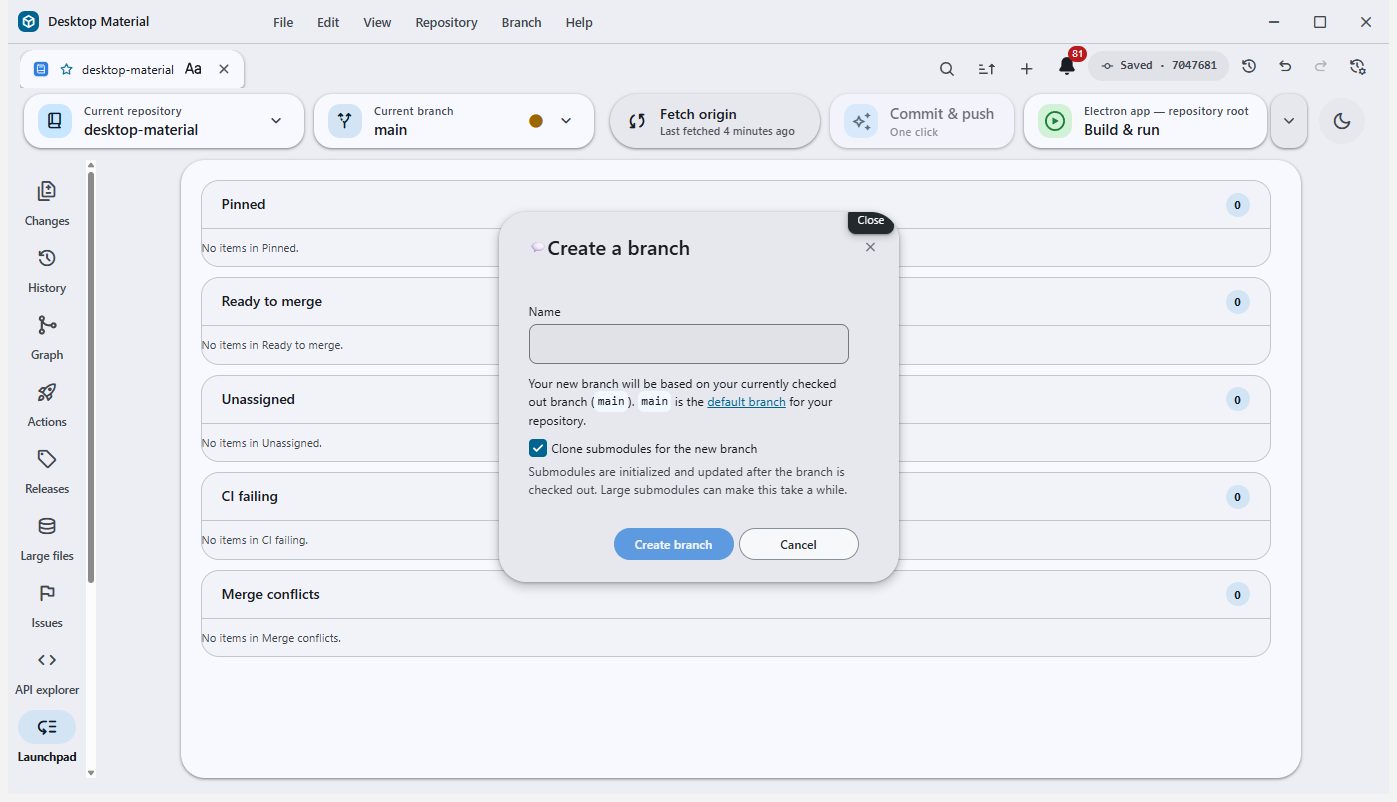
Task: Open the Changes sidebar view
Action: pyautogui.click(x=47, y=203)
